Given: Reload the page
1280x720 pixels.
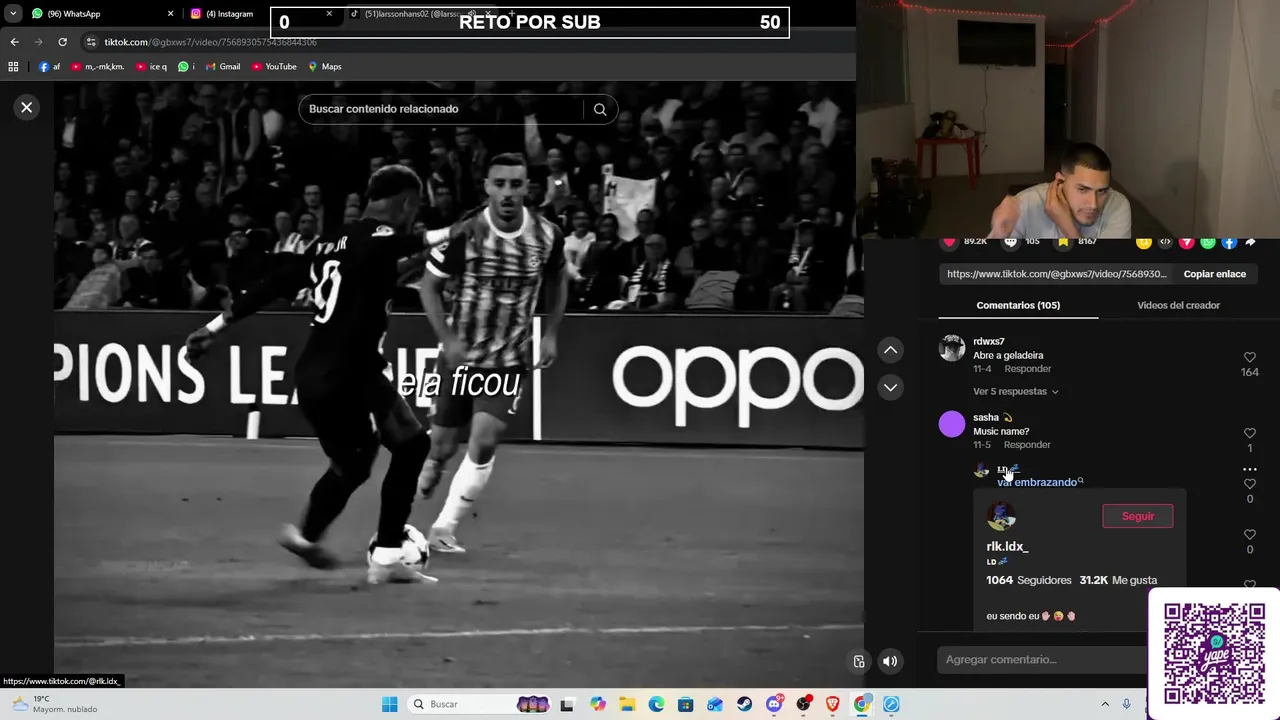Looking at the screenshot, I should point(62,42).
